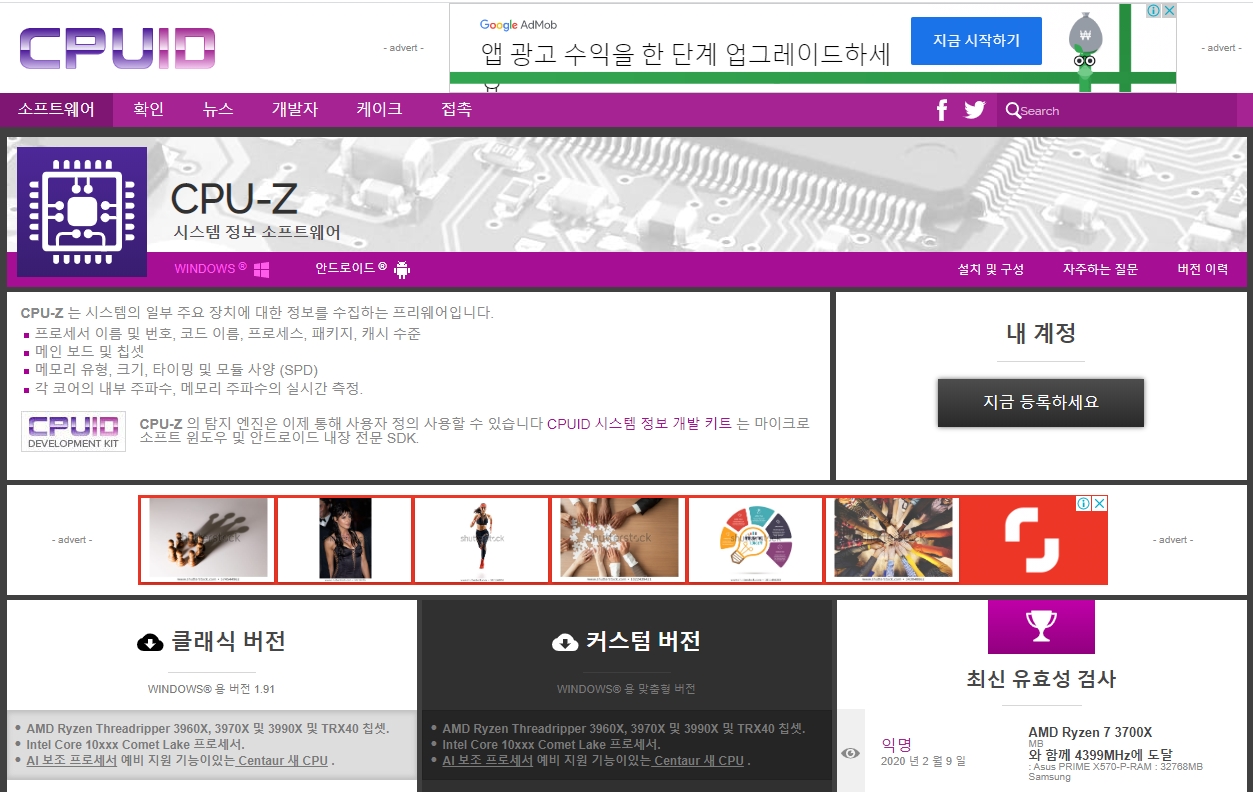Open the CPUID Twitter bird icon
1253x792 pixels.
pyautogui.click(x=975, y=110)
